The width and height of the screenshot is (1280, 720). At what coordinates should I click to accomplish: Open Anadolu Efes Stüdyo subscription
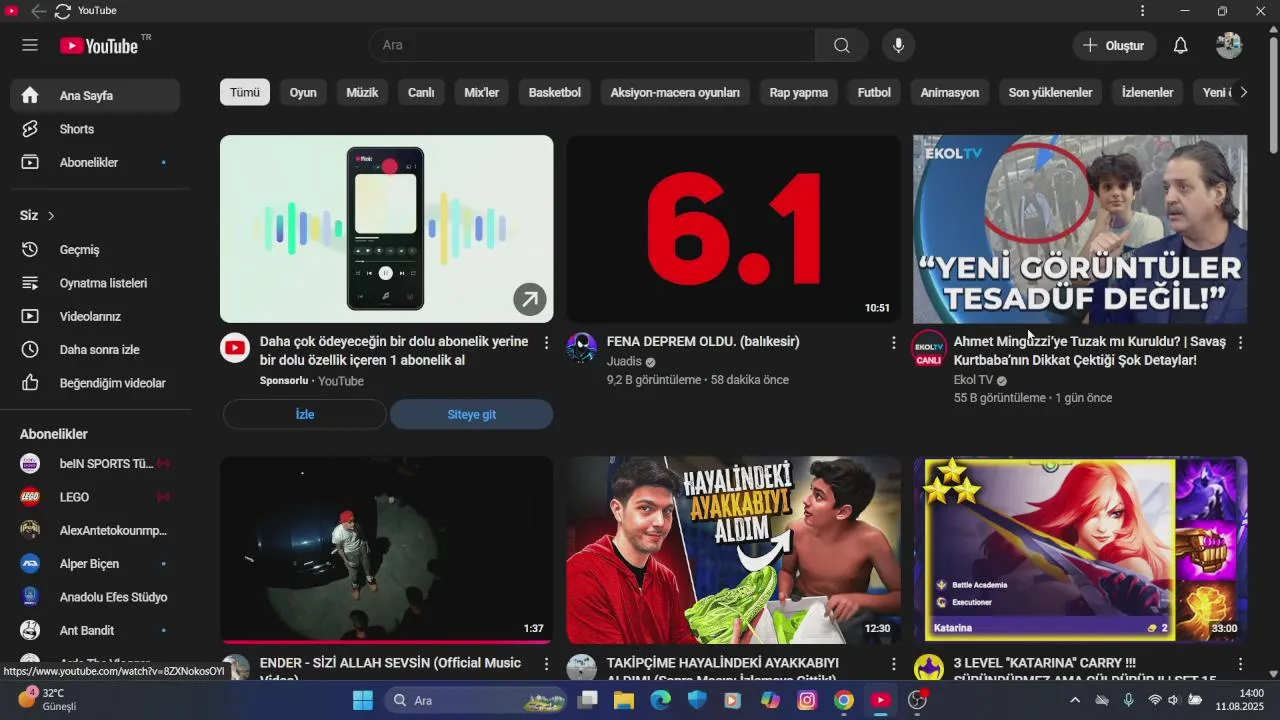pos(95,597)
